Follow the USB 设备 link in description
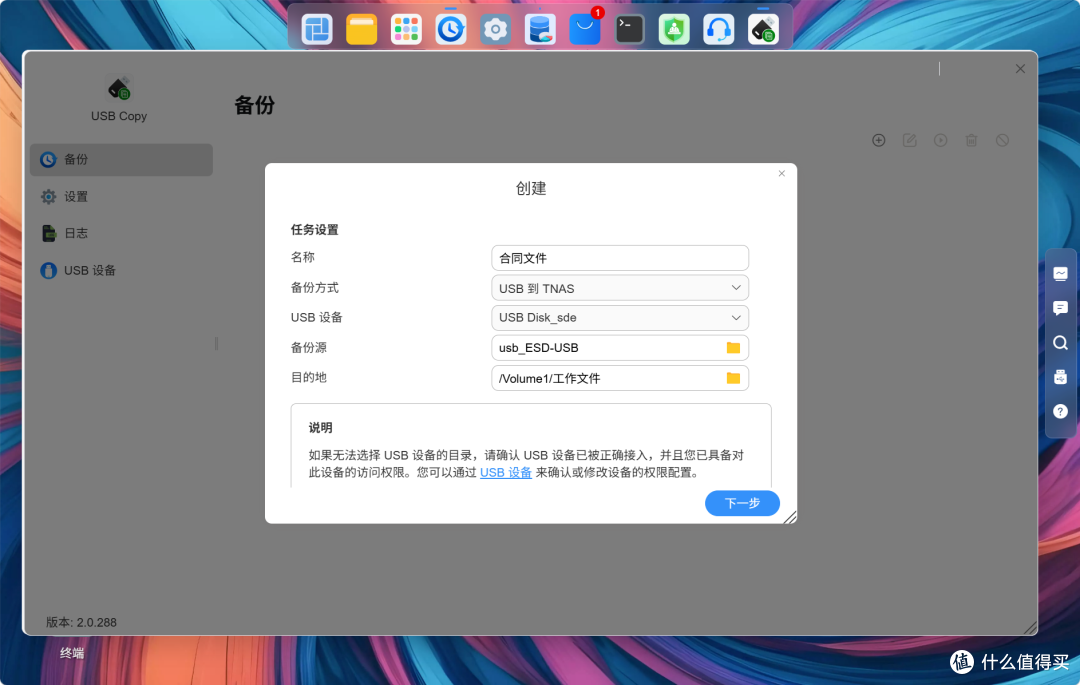 506,473
